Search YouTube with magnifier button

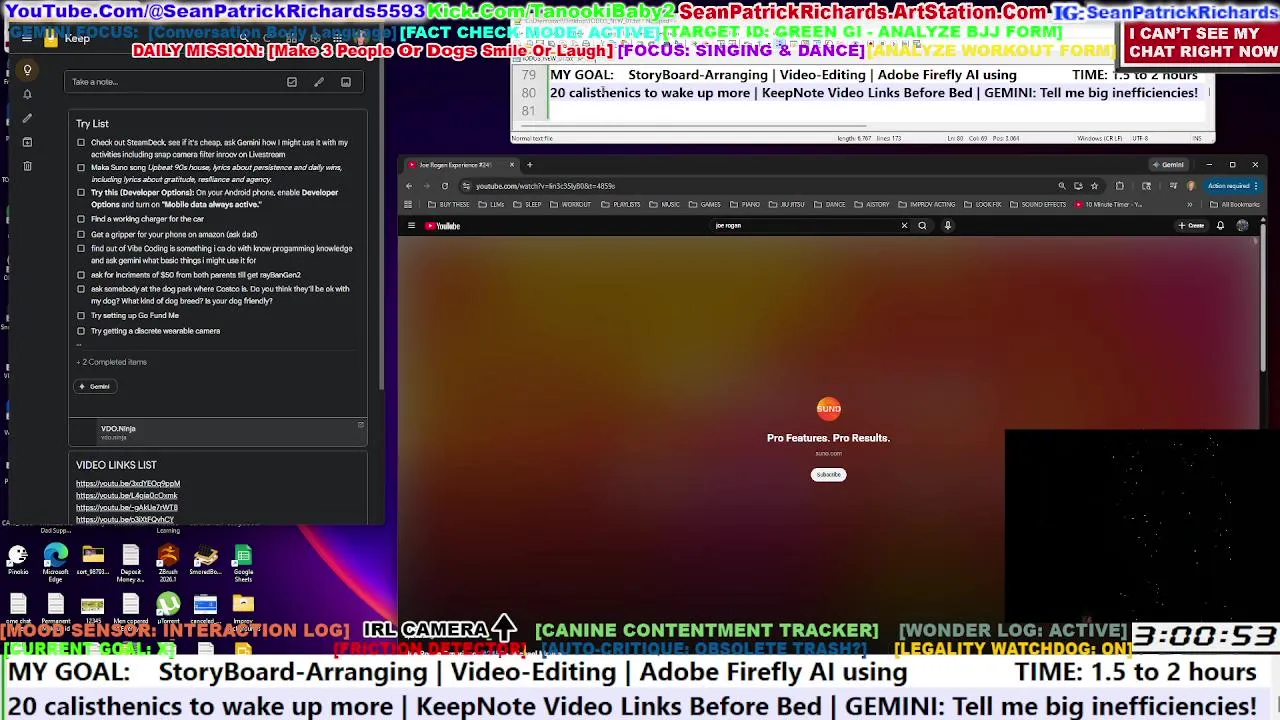(x=922, y=226)
